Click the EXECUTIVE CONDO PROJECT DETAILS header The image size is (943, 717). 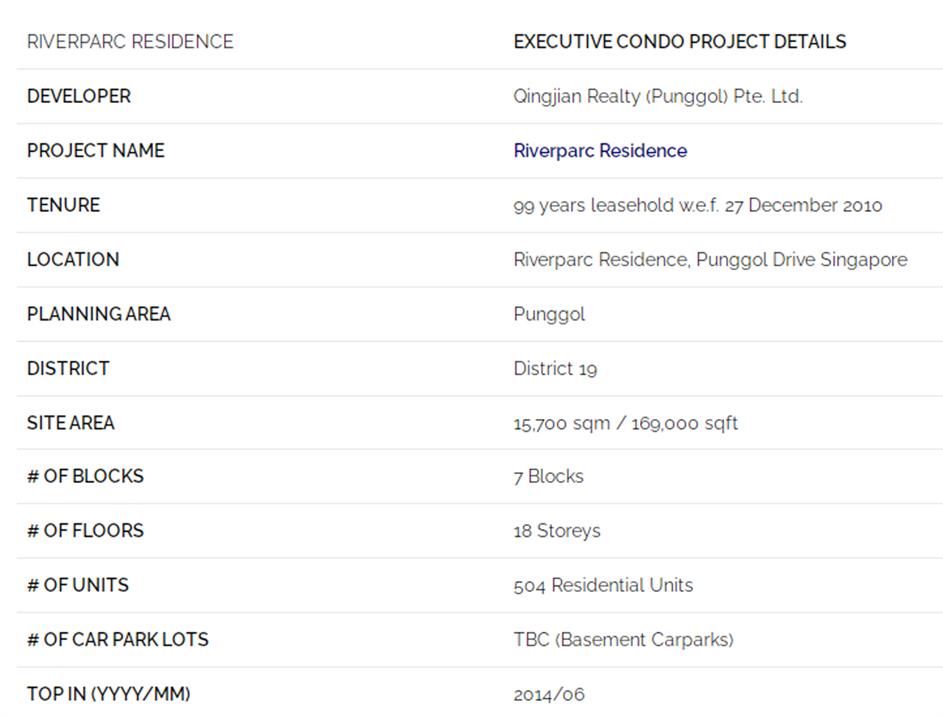[x=680, y=42]
